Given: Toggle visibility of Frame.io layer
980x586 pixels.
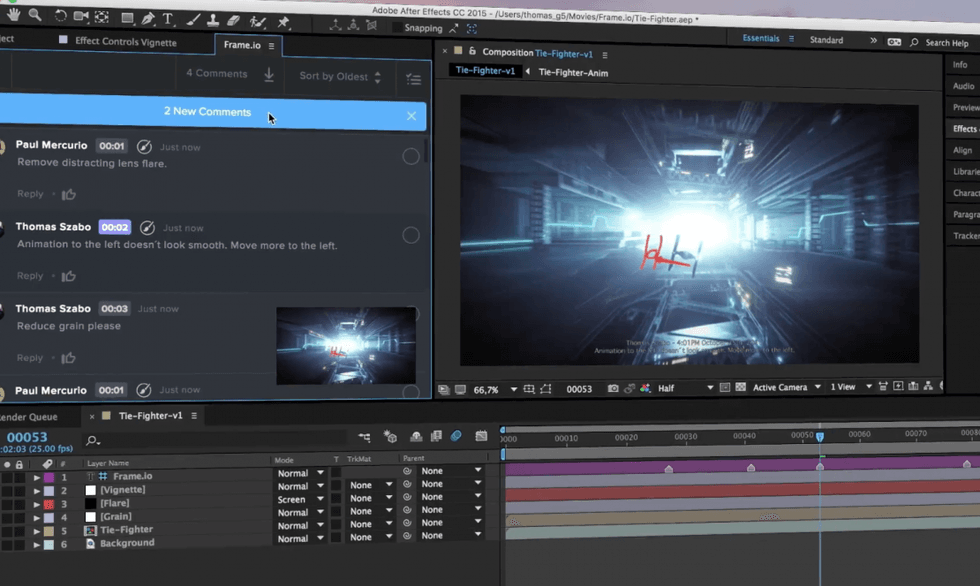Looking at the screenshot, I should click(7, 477).
